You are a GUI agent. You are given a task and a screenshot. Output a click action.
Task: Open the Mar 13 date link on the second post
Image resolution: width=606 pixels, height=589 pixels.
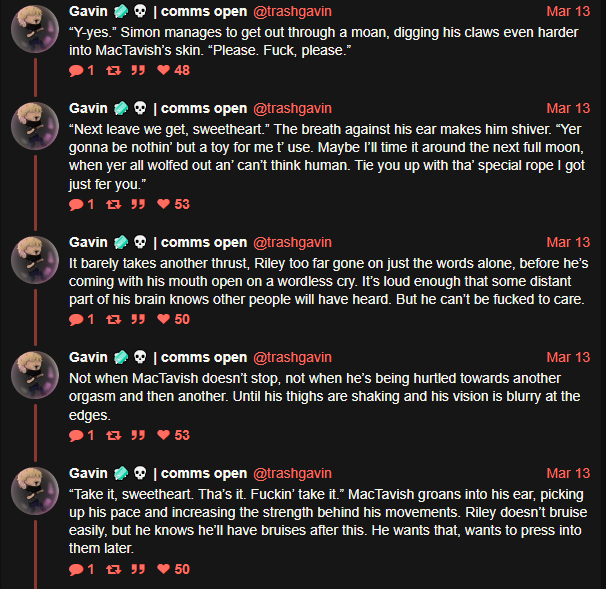(568, 108)
